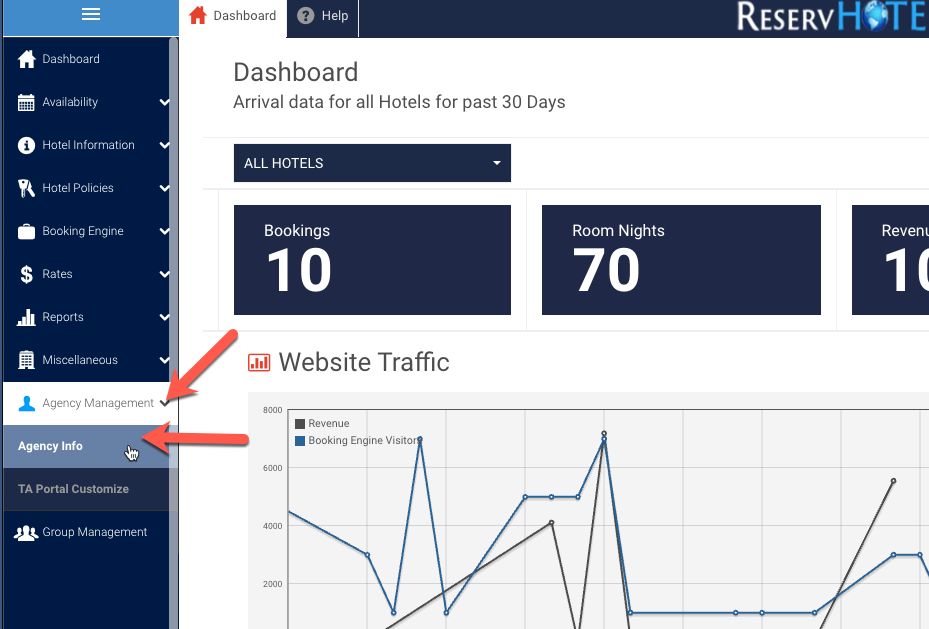The image size is (929, 629).
Task: Expand the Rates chevron
Action: click(x=164, y=274)
